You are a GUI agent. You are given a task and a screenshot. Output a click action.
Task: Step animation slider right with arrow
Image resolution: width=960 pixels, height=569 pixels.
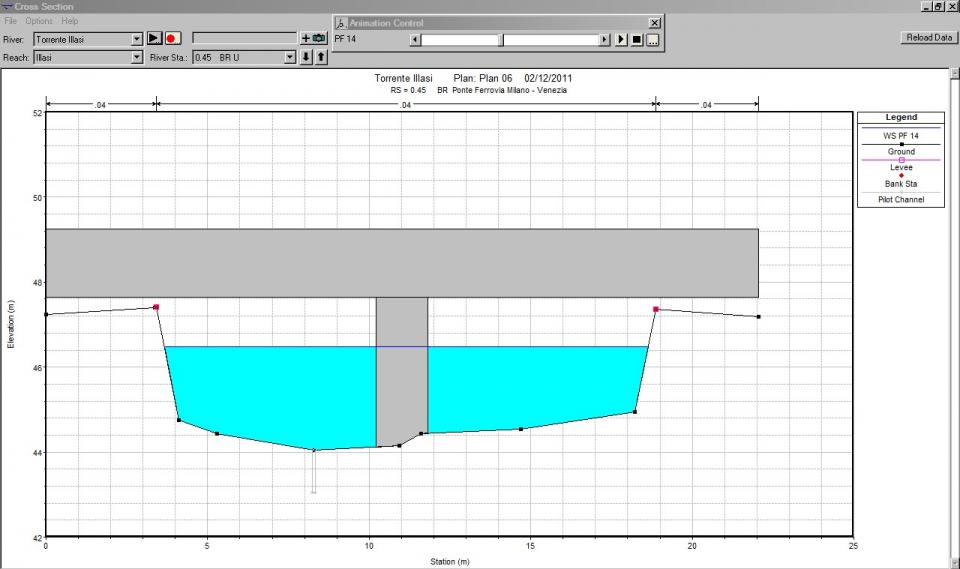click(605, 39)
